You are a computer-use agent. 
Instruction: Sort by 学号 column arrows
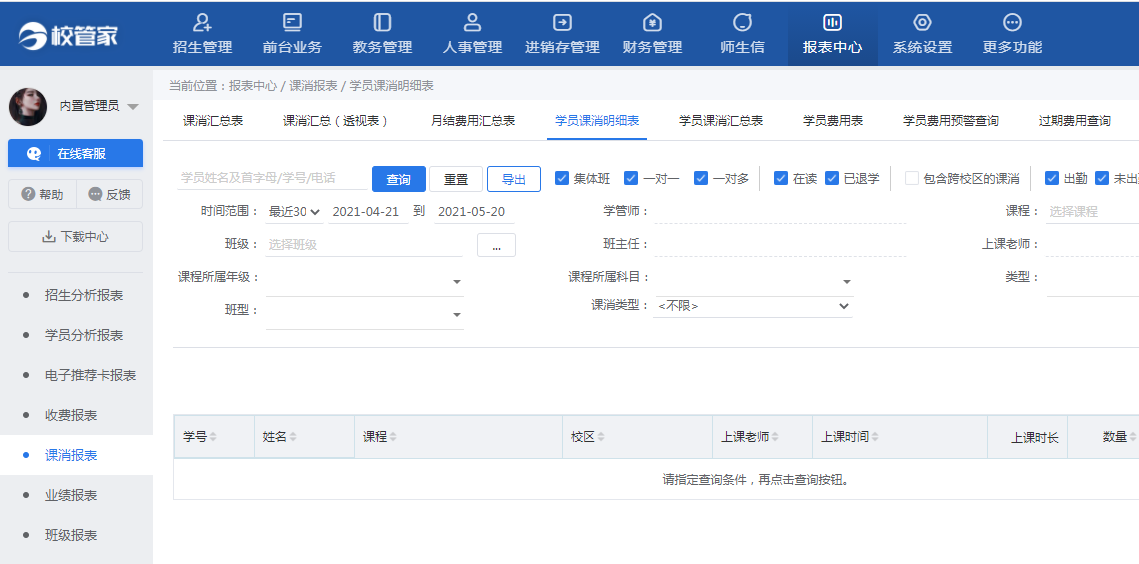(213, 437)
